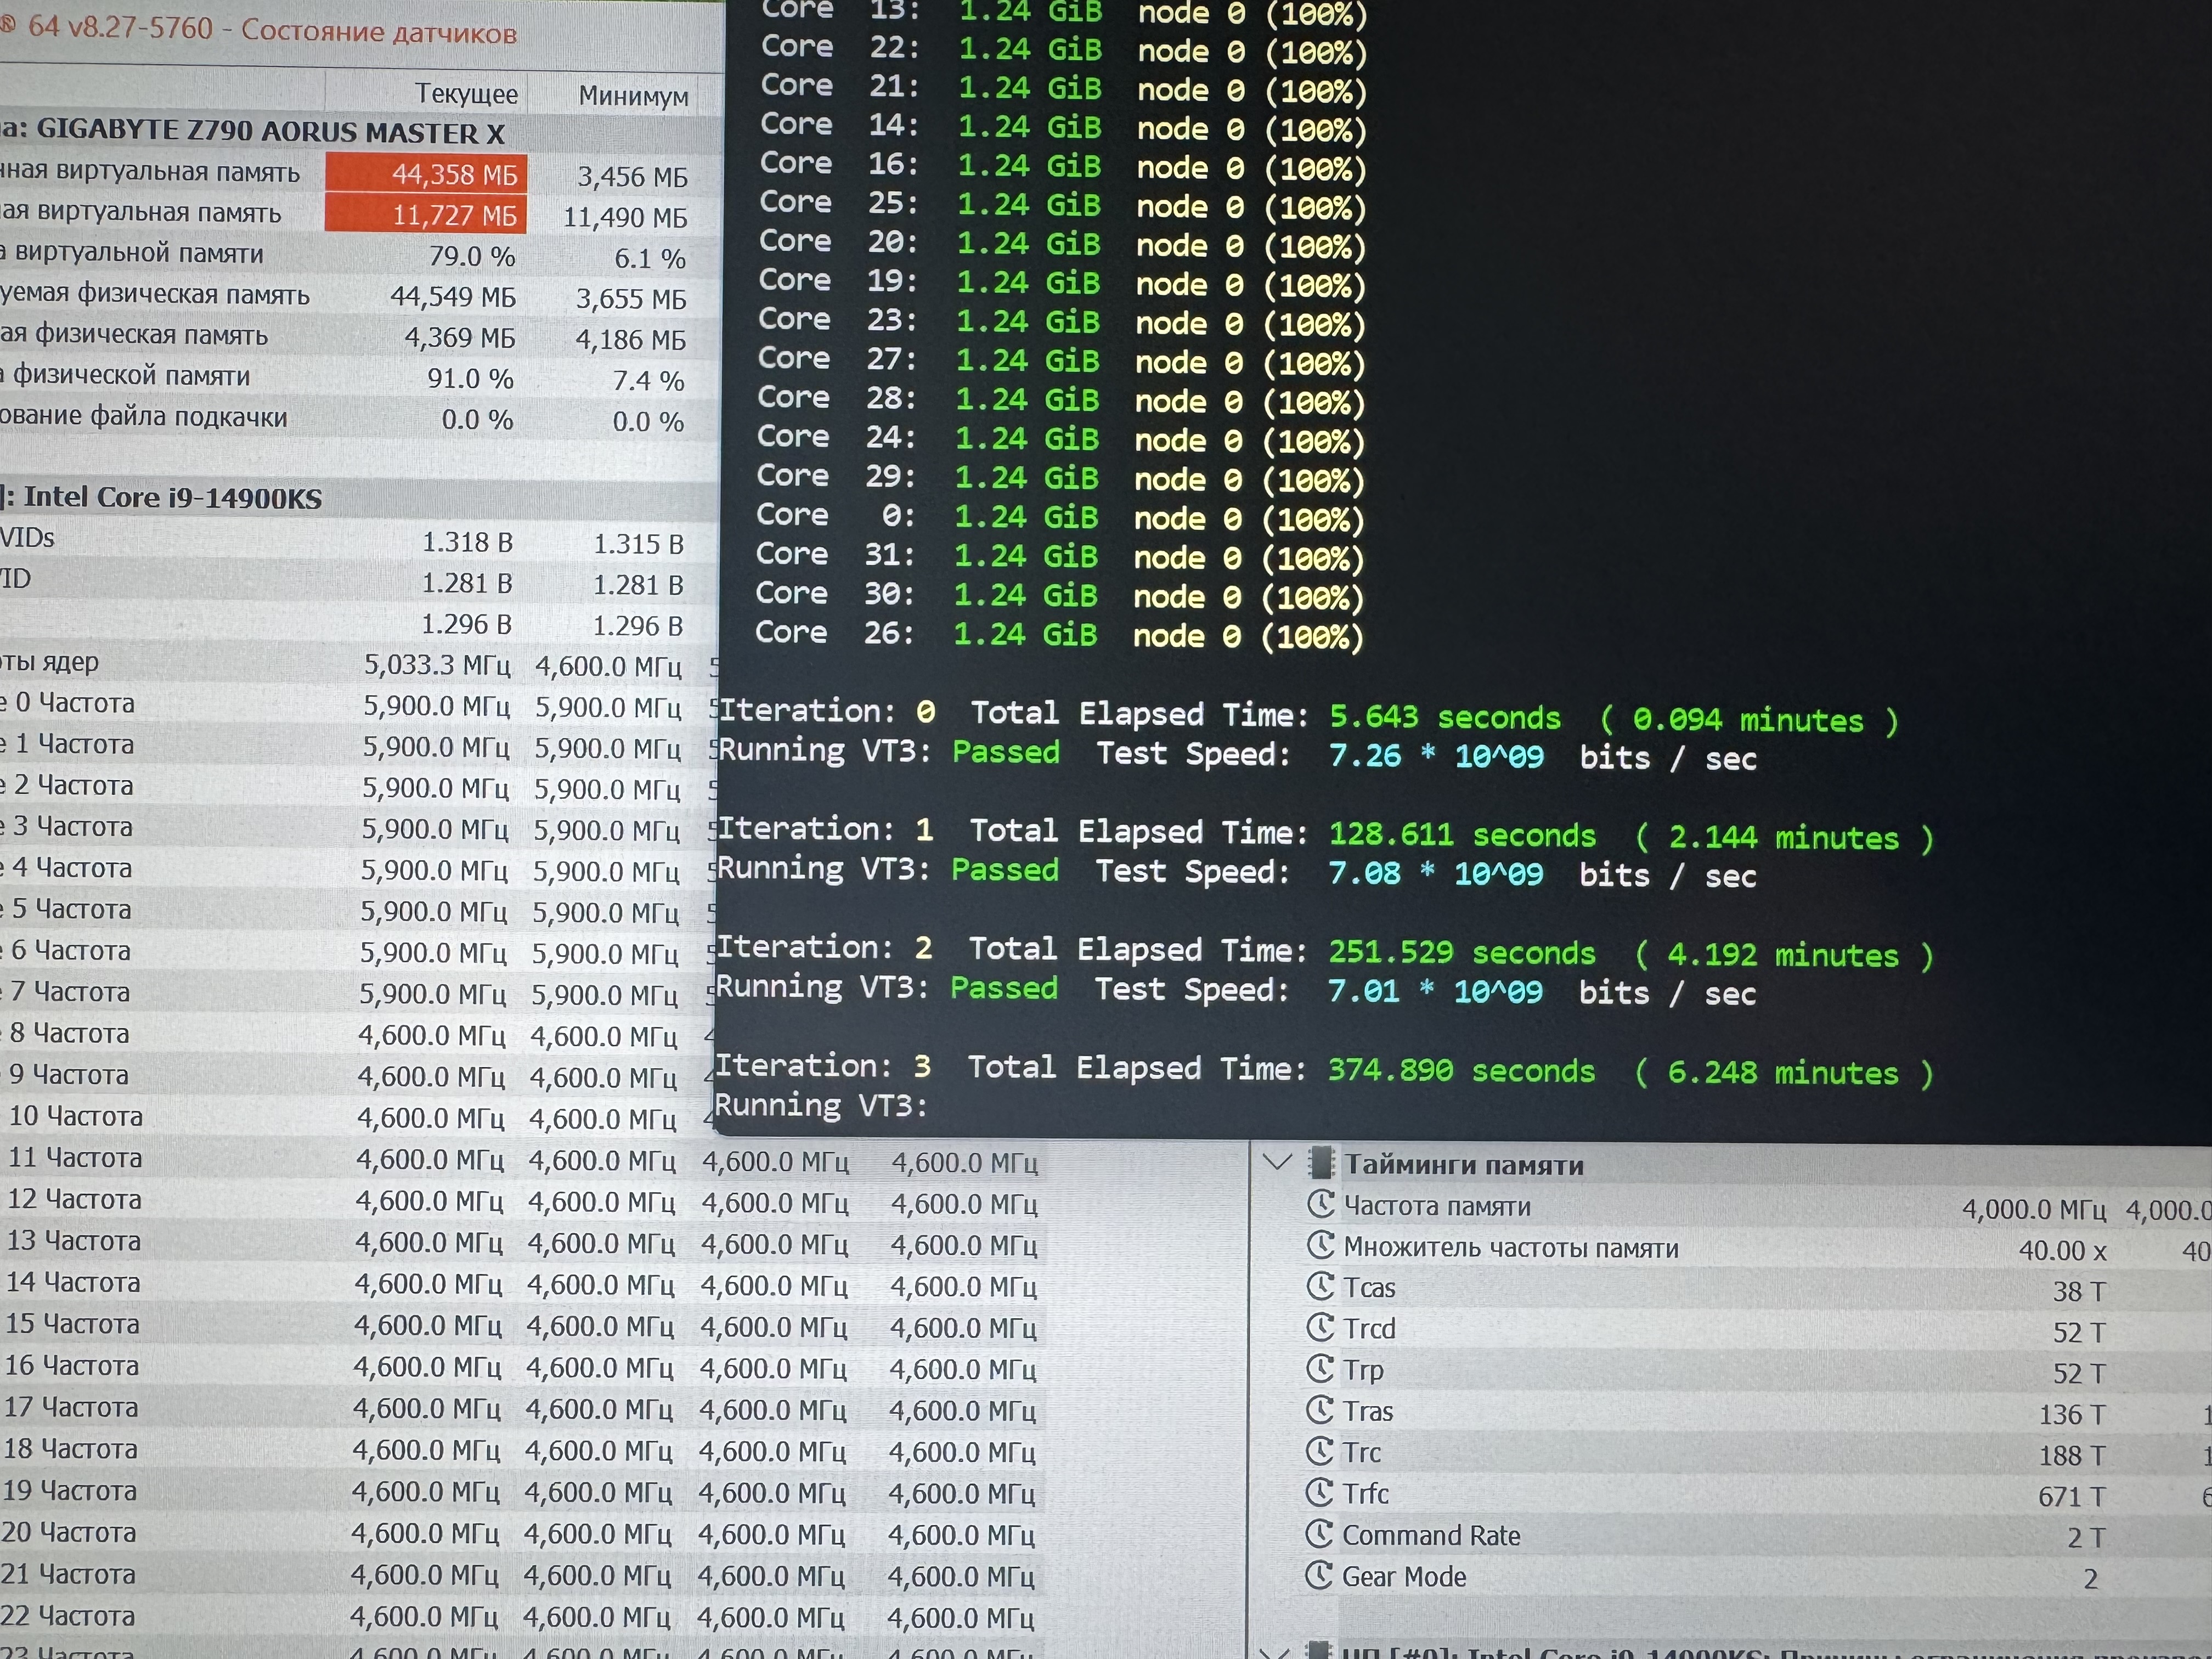Click the clock icon next to Trp

[1321, 1369]
